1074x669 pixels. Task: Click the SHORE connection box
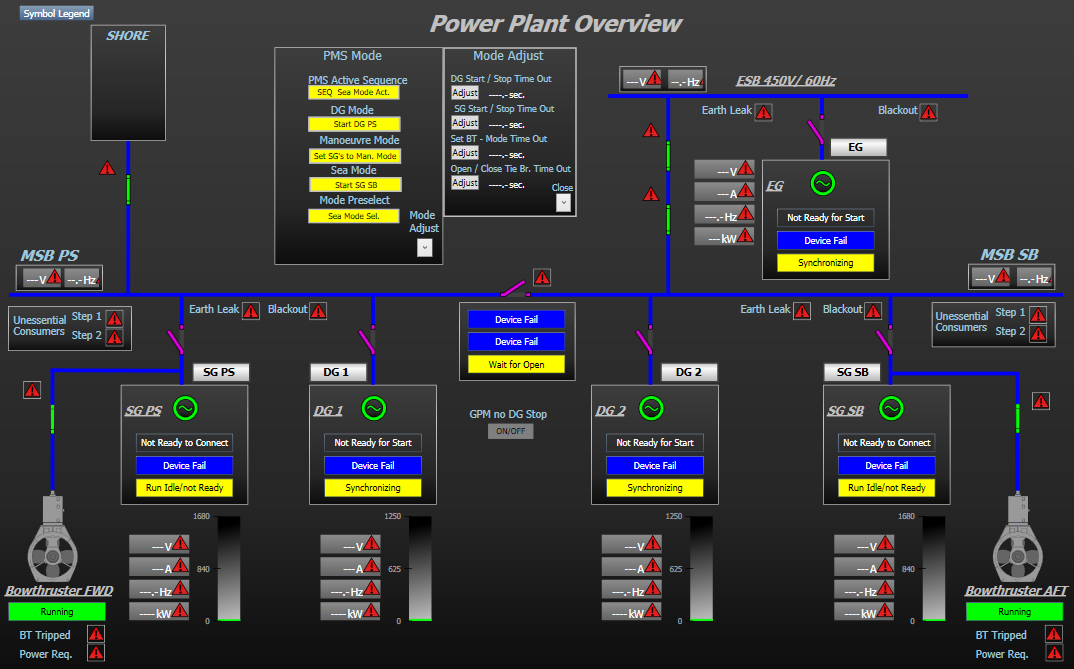click(128, 83)
